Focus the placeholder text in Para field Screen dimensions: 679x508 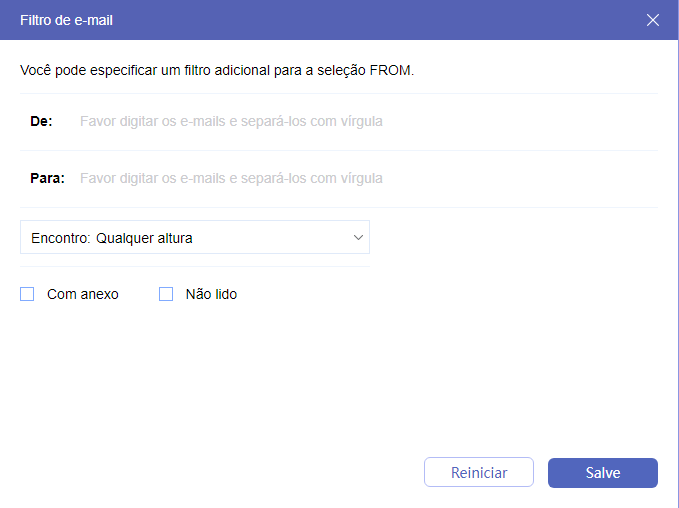[x=231, y=178]
